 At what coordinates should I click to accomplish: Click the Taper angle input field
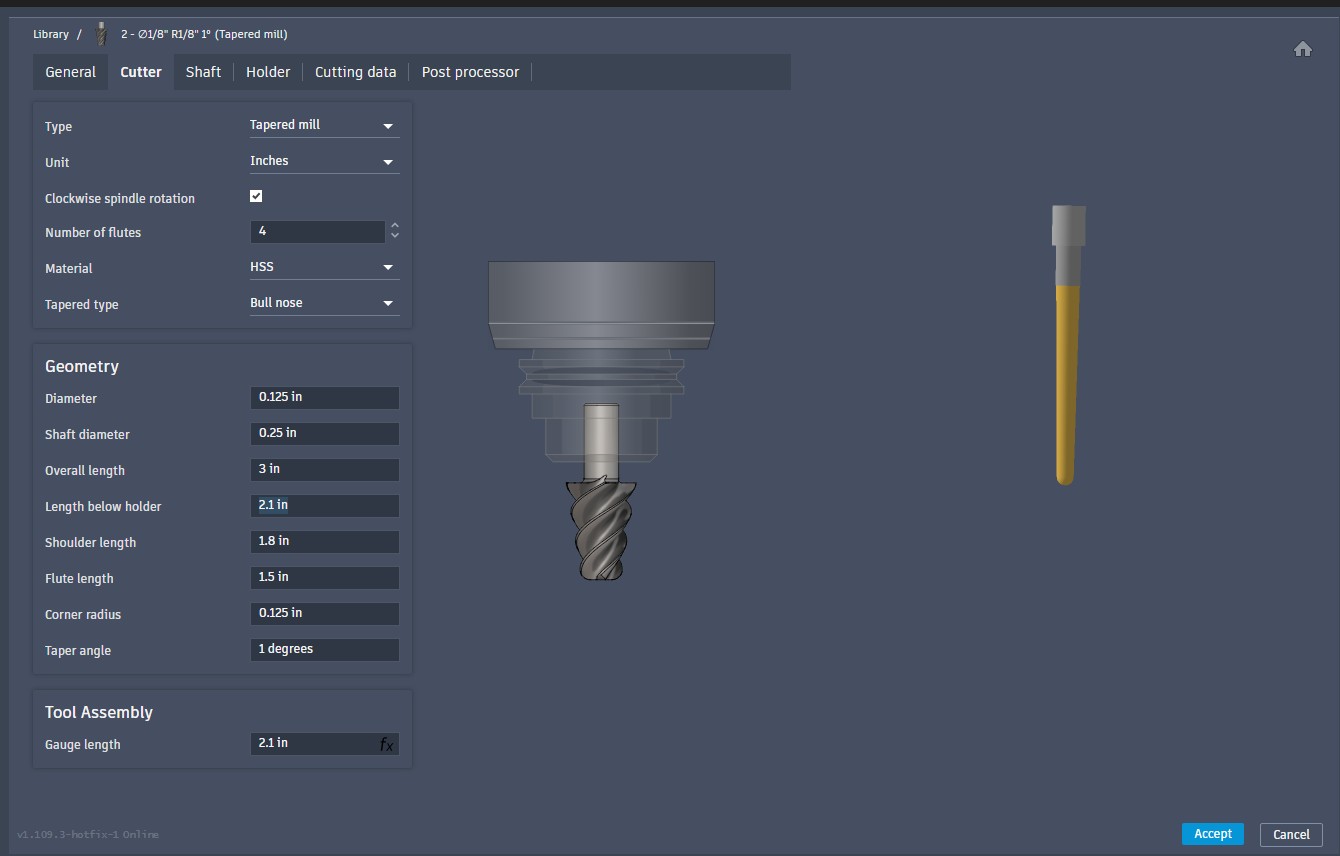(x=324, y=649)
